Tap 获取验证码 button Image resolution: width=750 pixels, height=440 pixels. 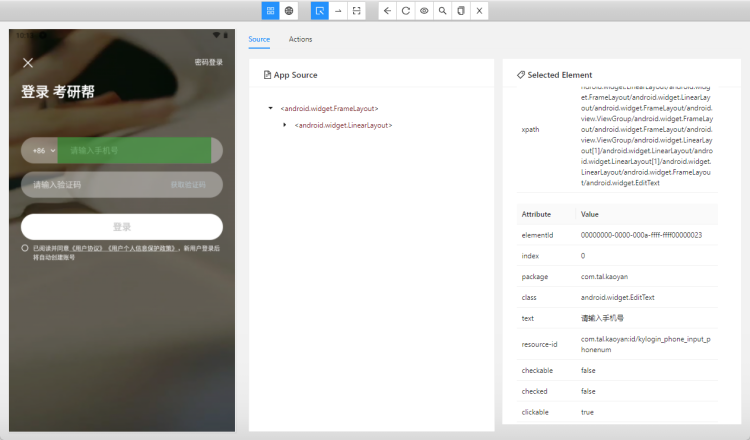coord(188,185)
